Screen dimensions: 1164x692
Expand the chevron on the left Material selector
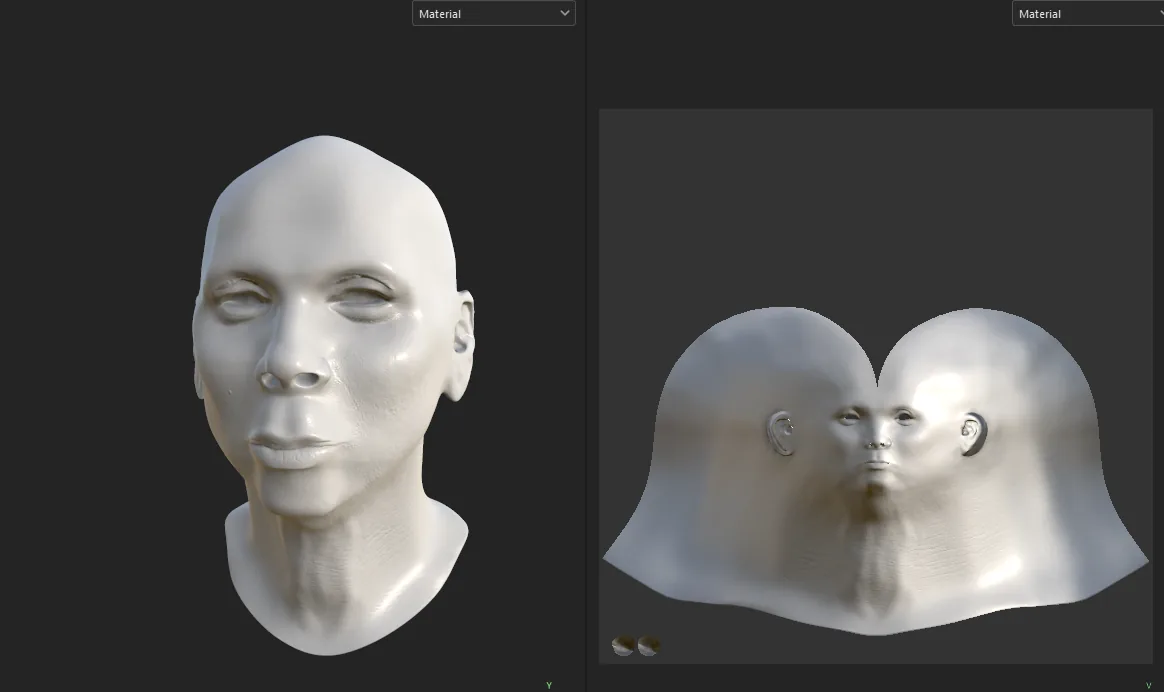tap(564, 13)
